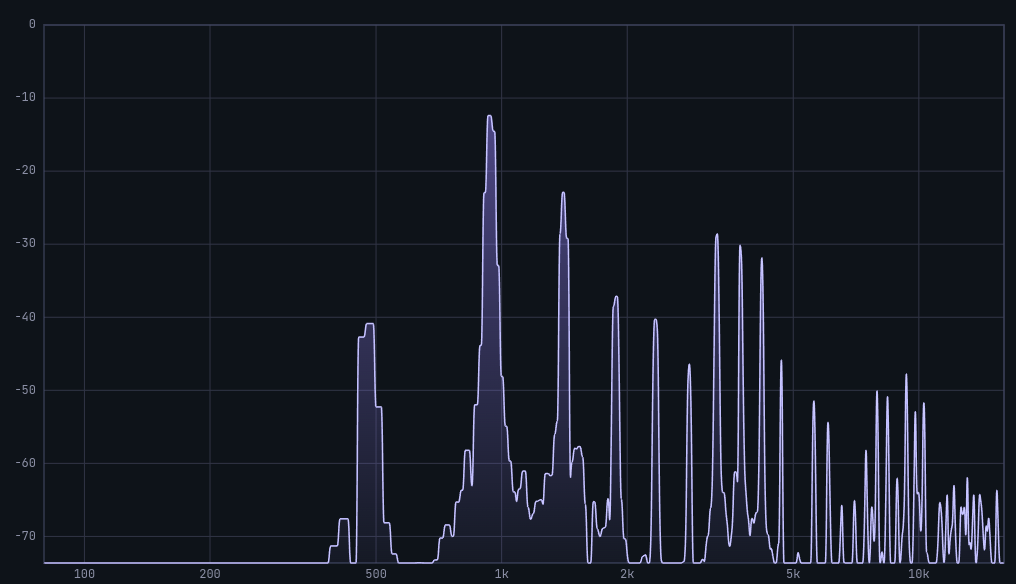Click the -70 dB axis label

[x=26, y=537]
